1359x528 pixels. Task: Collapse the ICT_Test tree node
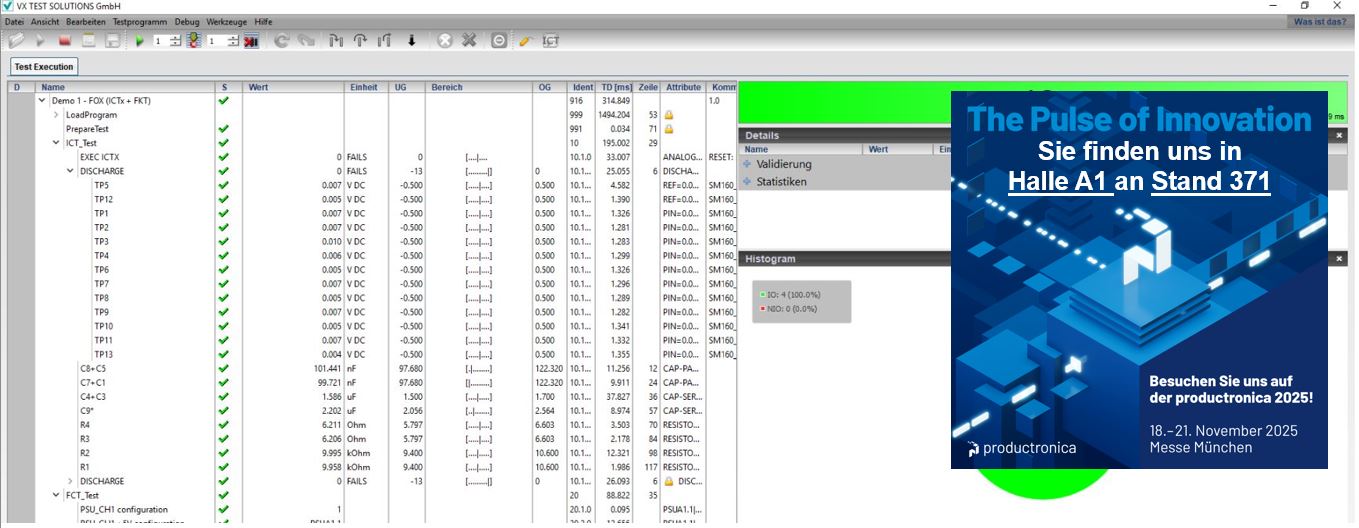tap(56, 143)
